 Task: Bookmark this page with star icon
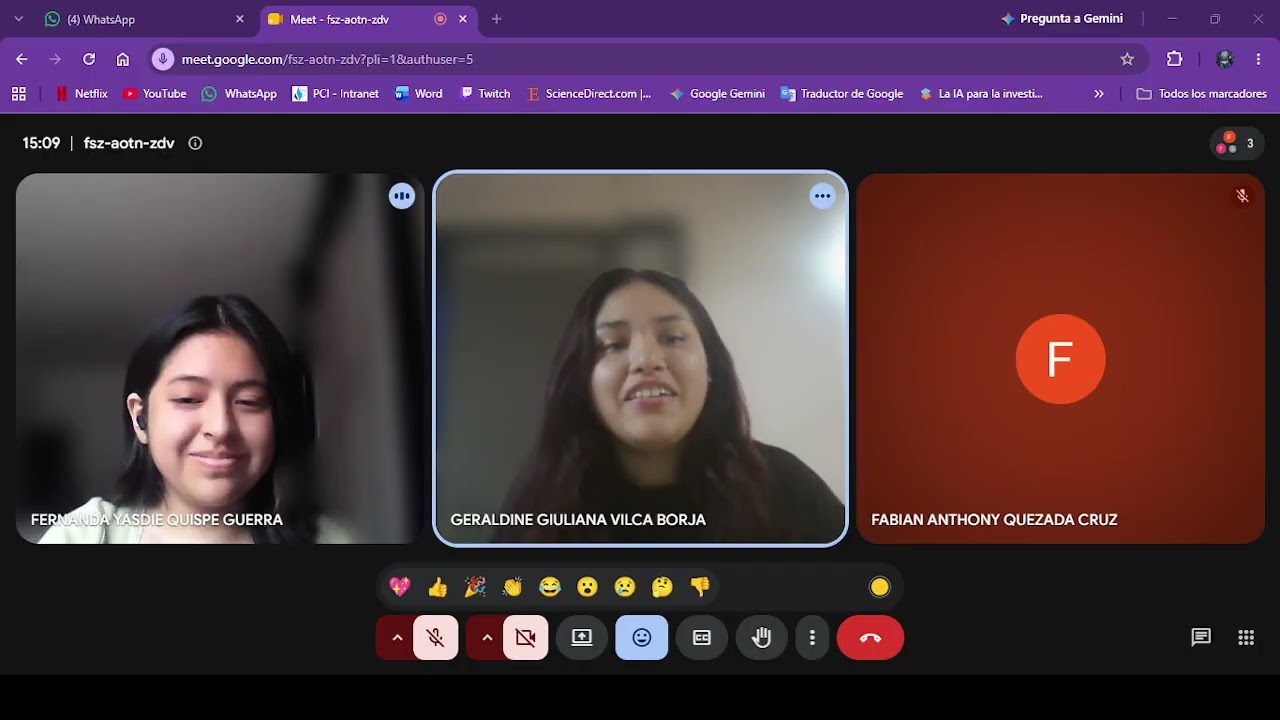point(1127,59)
